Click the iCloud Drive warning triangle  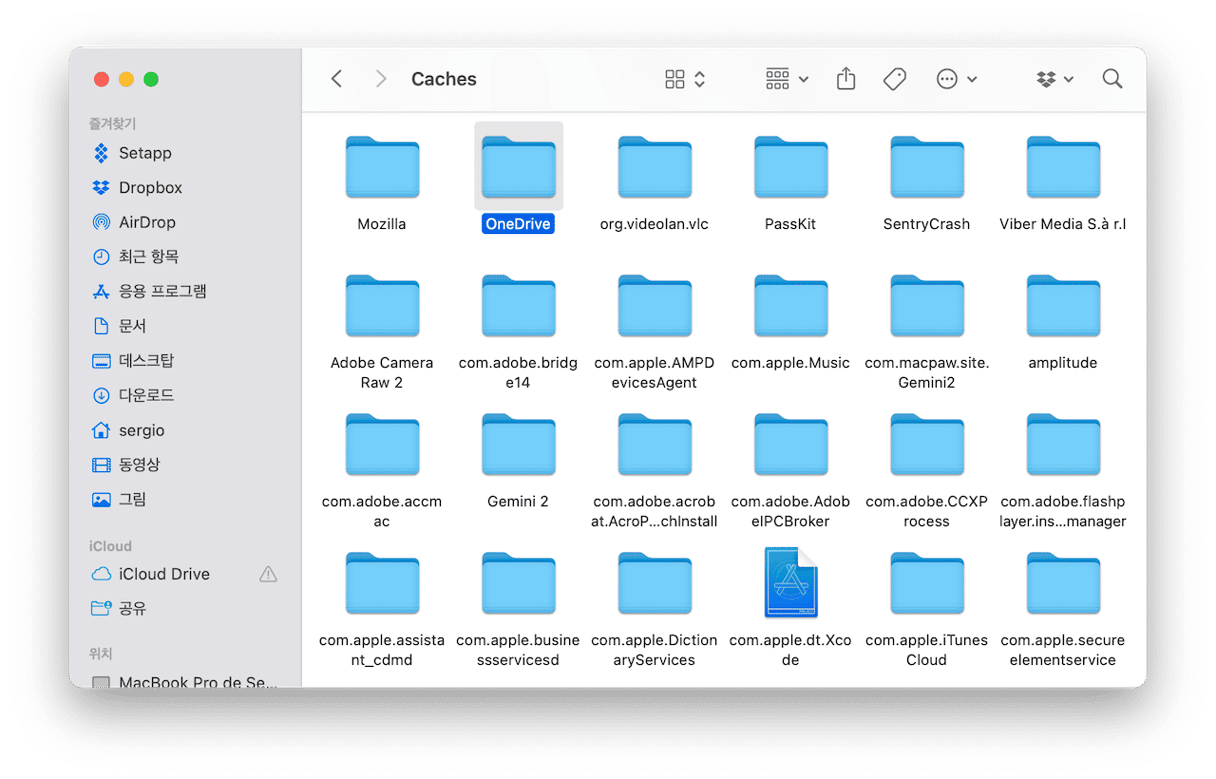[x=268, y=574]
